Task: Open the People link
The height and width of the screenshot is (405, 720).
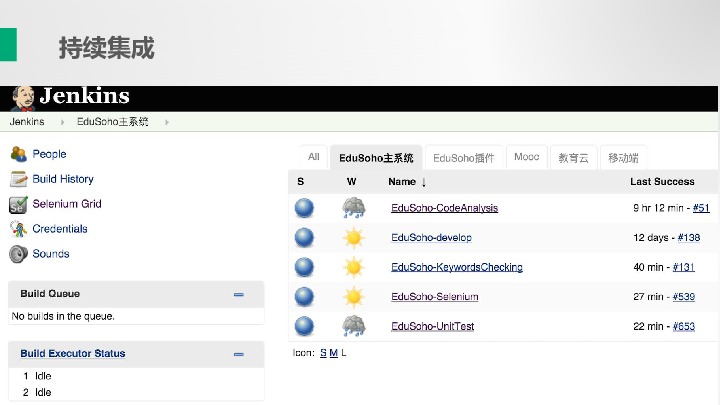Action: 49,154
